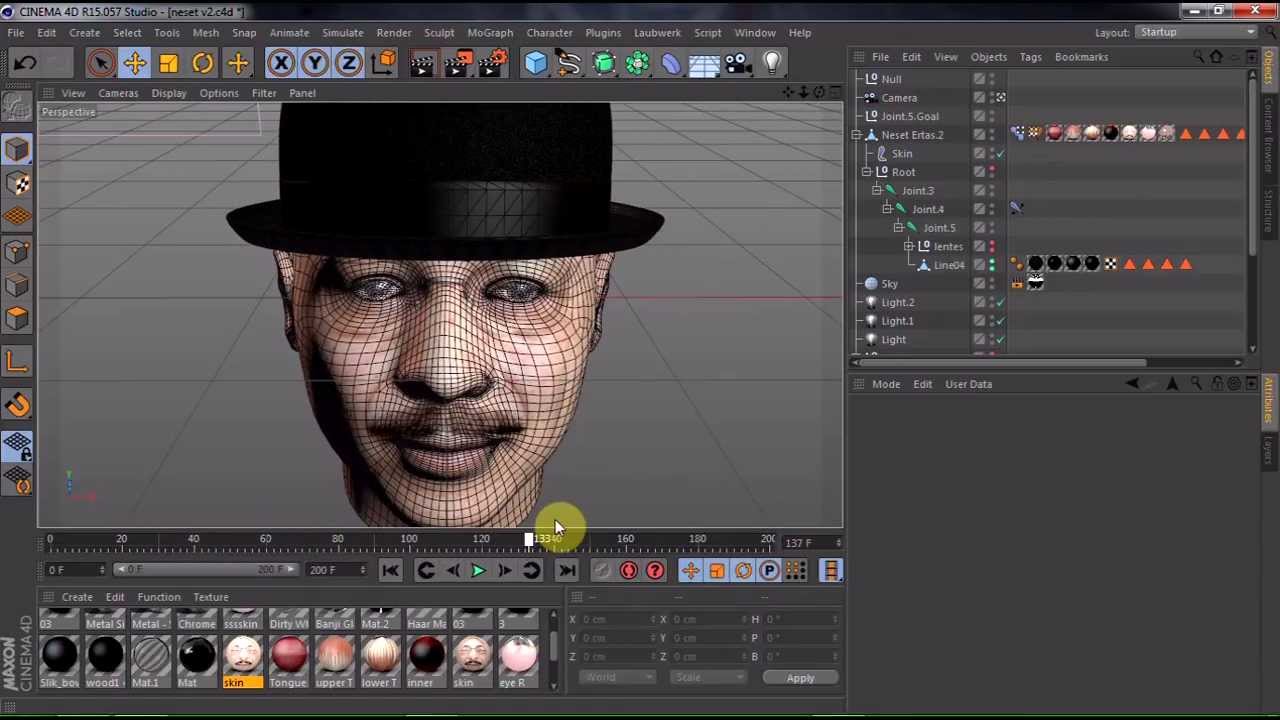Click the Undo arrow icon
Image resolution: width=1280 pixels, height=720 pixels.
click(25, 64)
